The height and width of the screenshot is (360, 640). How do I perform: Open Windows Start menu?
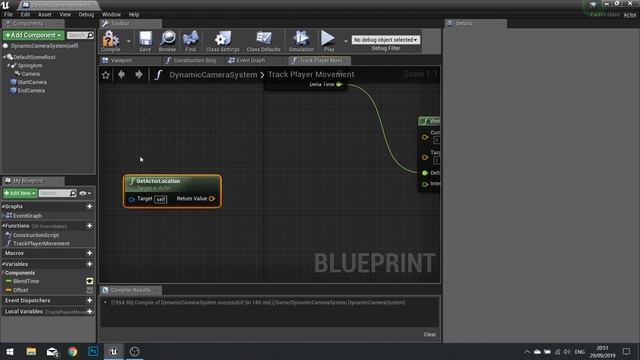10,352
